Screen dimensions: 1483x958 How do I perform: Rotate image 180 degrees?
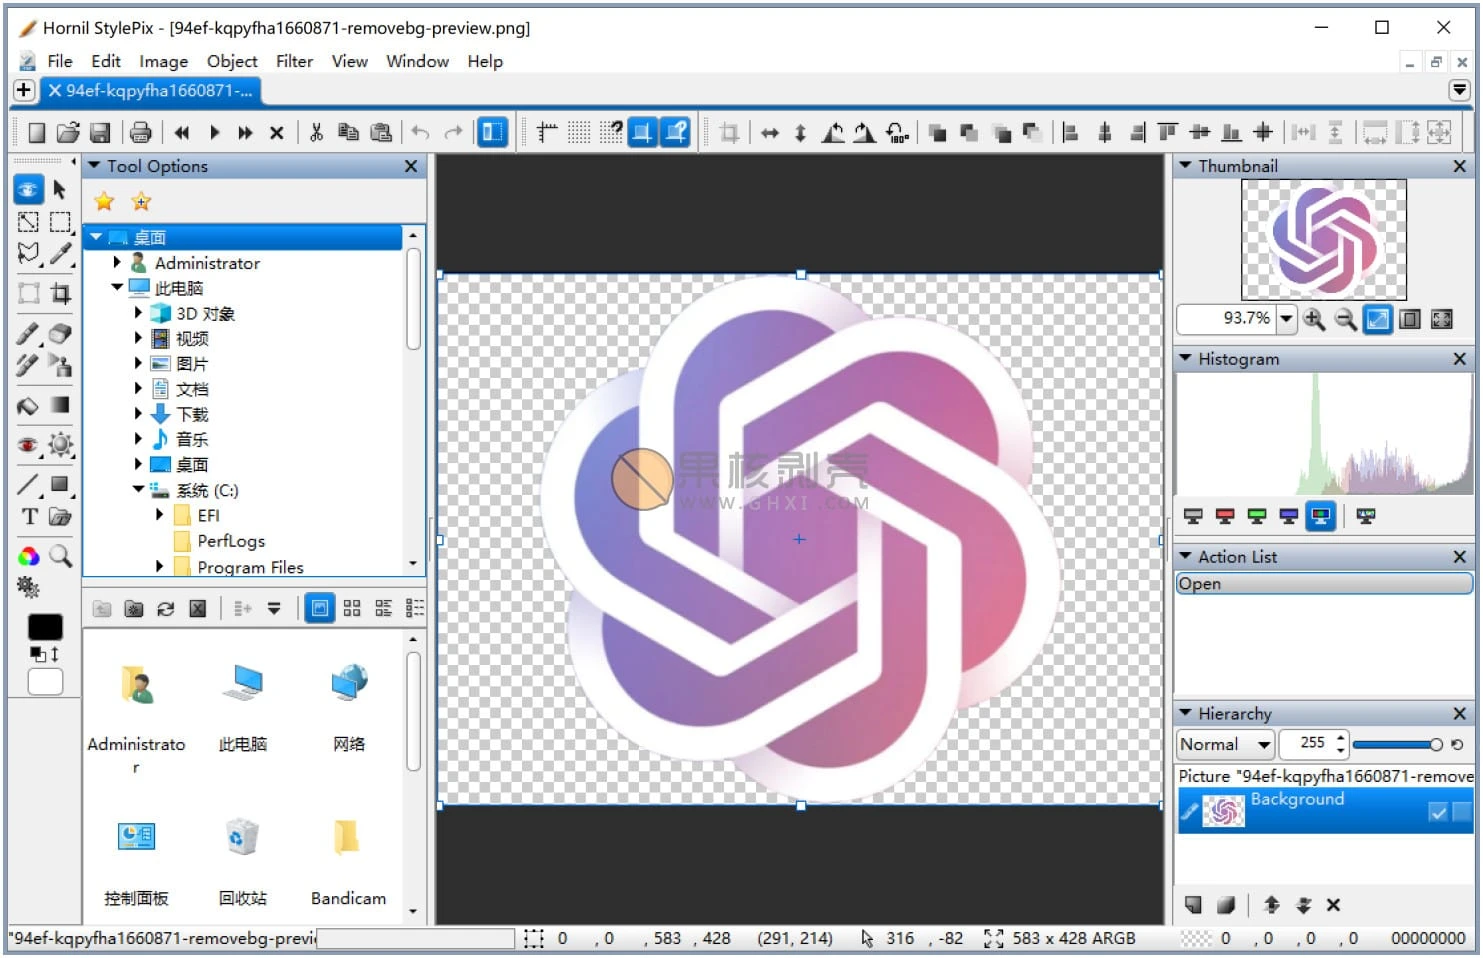(897, 132)
